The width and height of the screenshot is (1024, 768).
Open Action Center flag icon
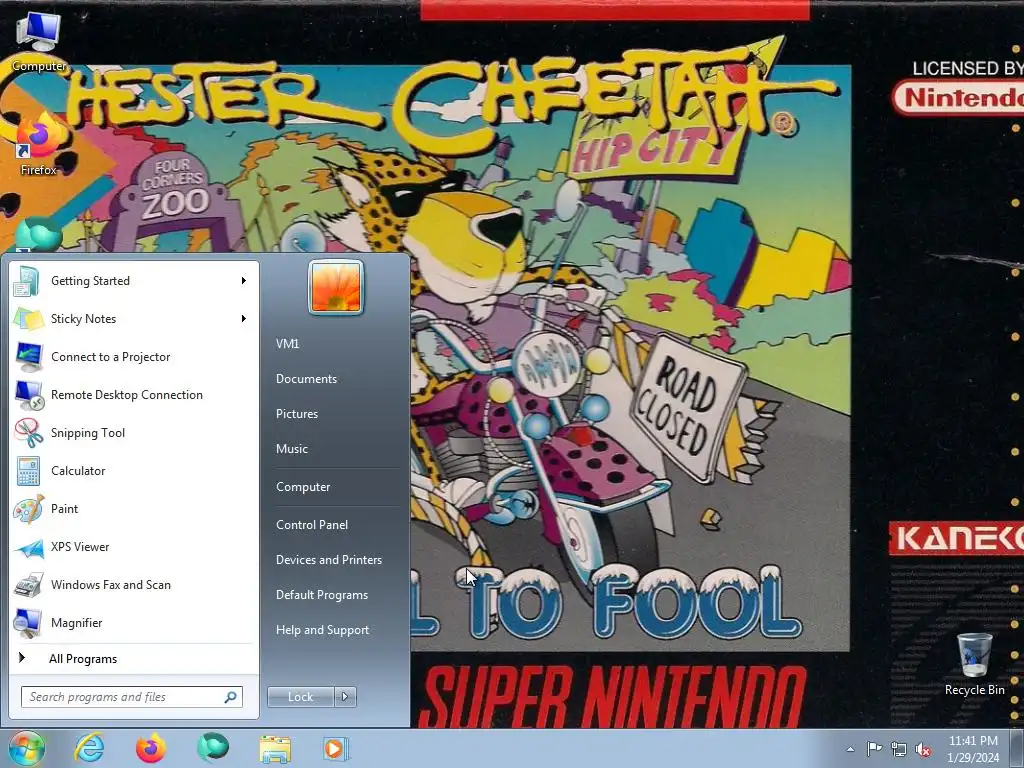tap(874, 749)
